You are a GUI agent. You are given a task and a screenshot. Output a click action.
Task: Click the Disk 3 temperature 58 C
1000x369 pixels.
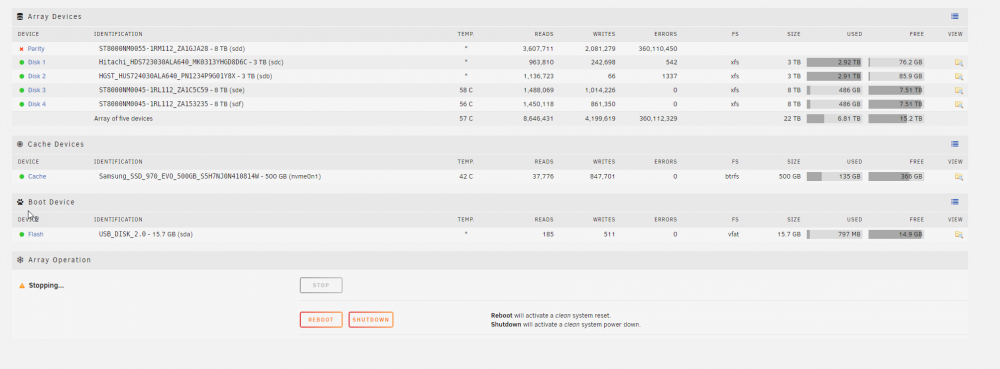466,90
